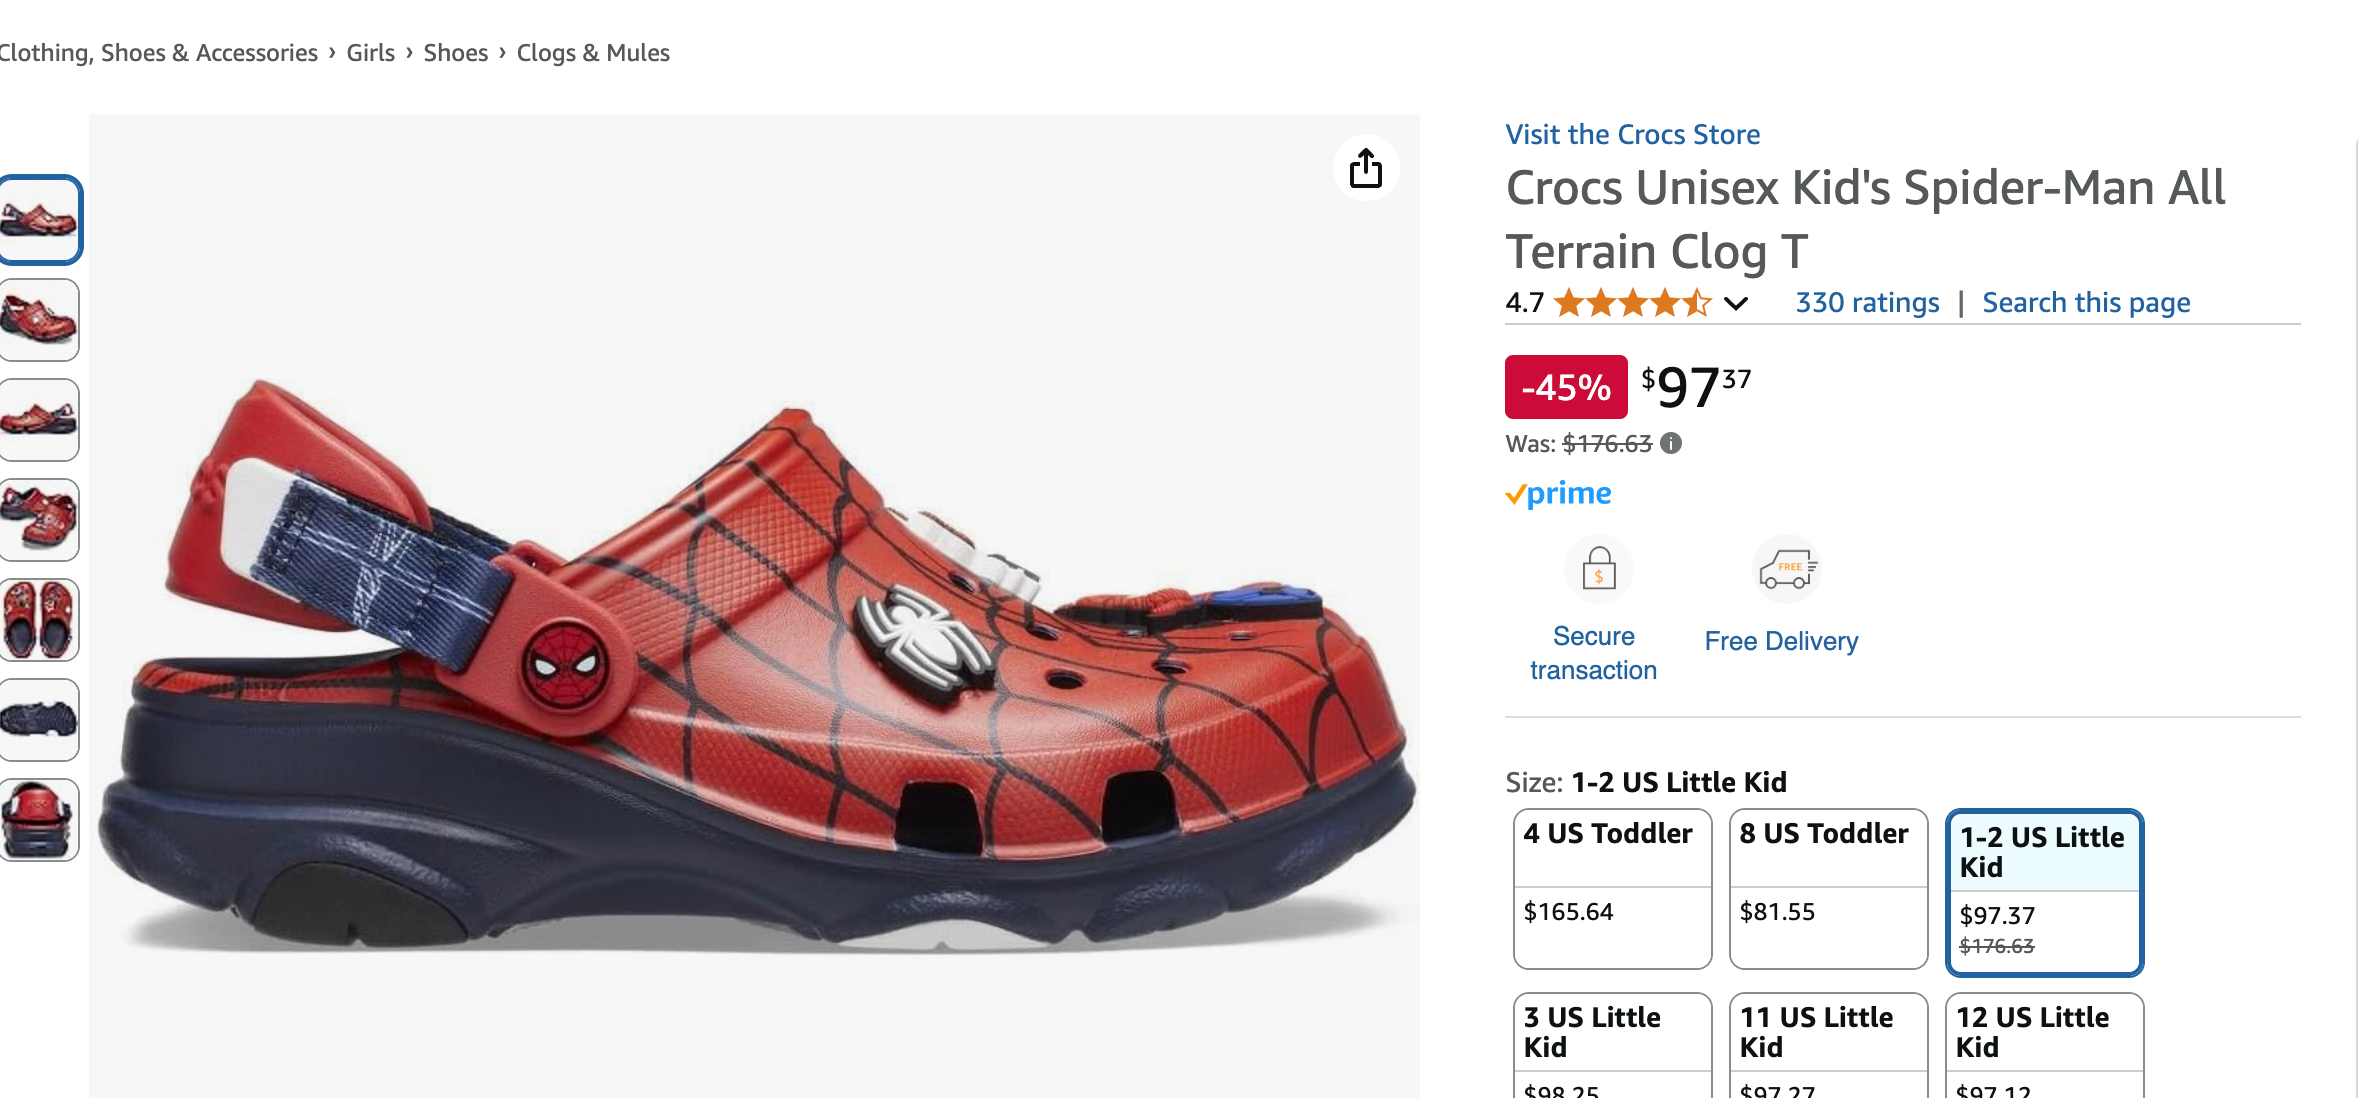This screenshot has width=2358, height=1098.
Task: Select the 8 US Toddler size option
Action: (x=1828, y=888)
